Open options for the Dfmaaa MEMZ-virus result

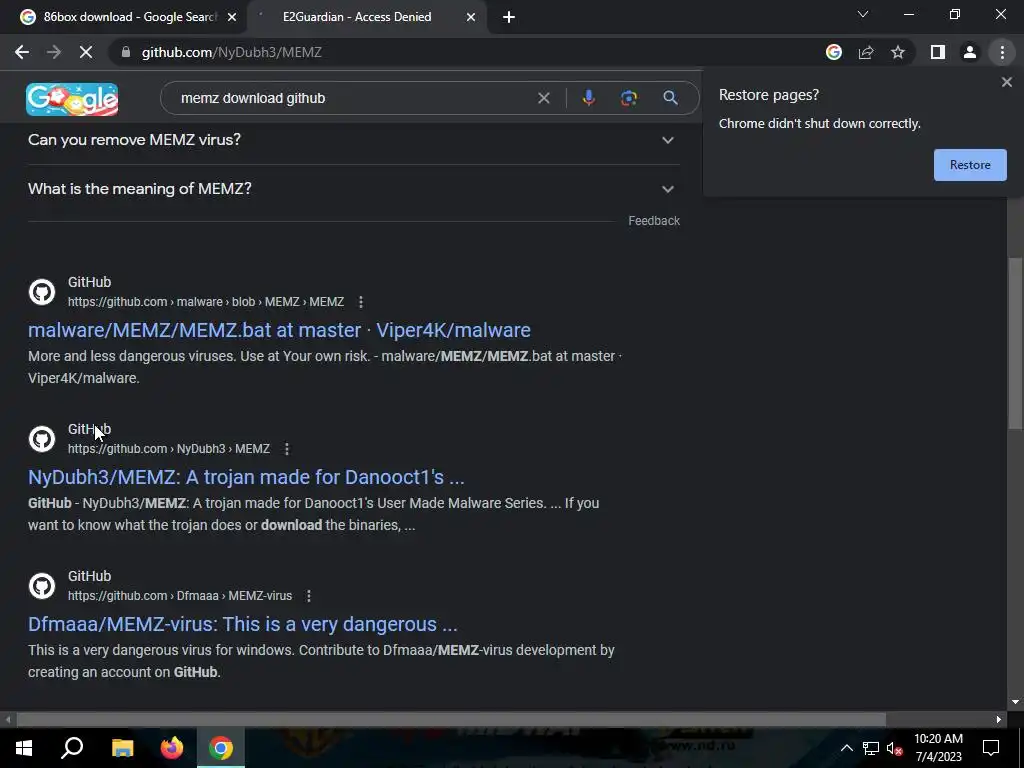(308, 596)
